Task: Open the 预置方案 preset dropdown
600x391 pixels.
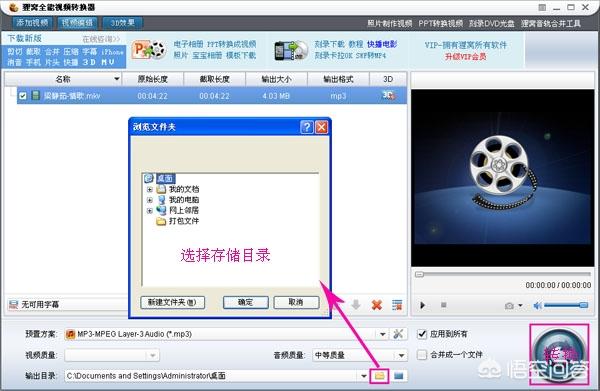Action: coord(382,334)
